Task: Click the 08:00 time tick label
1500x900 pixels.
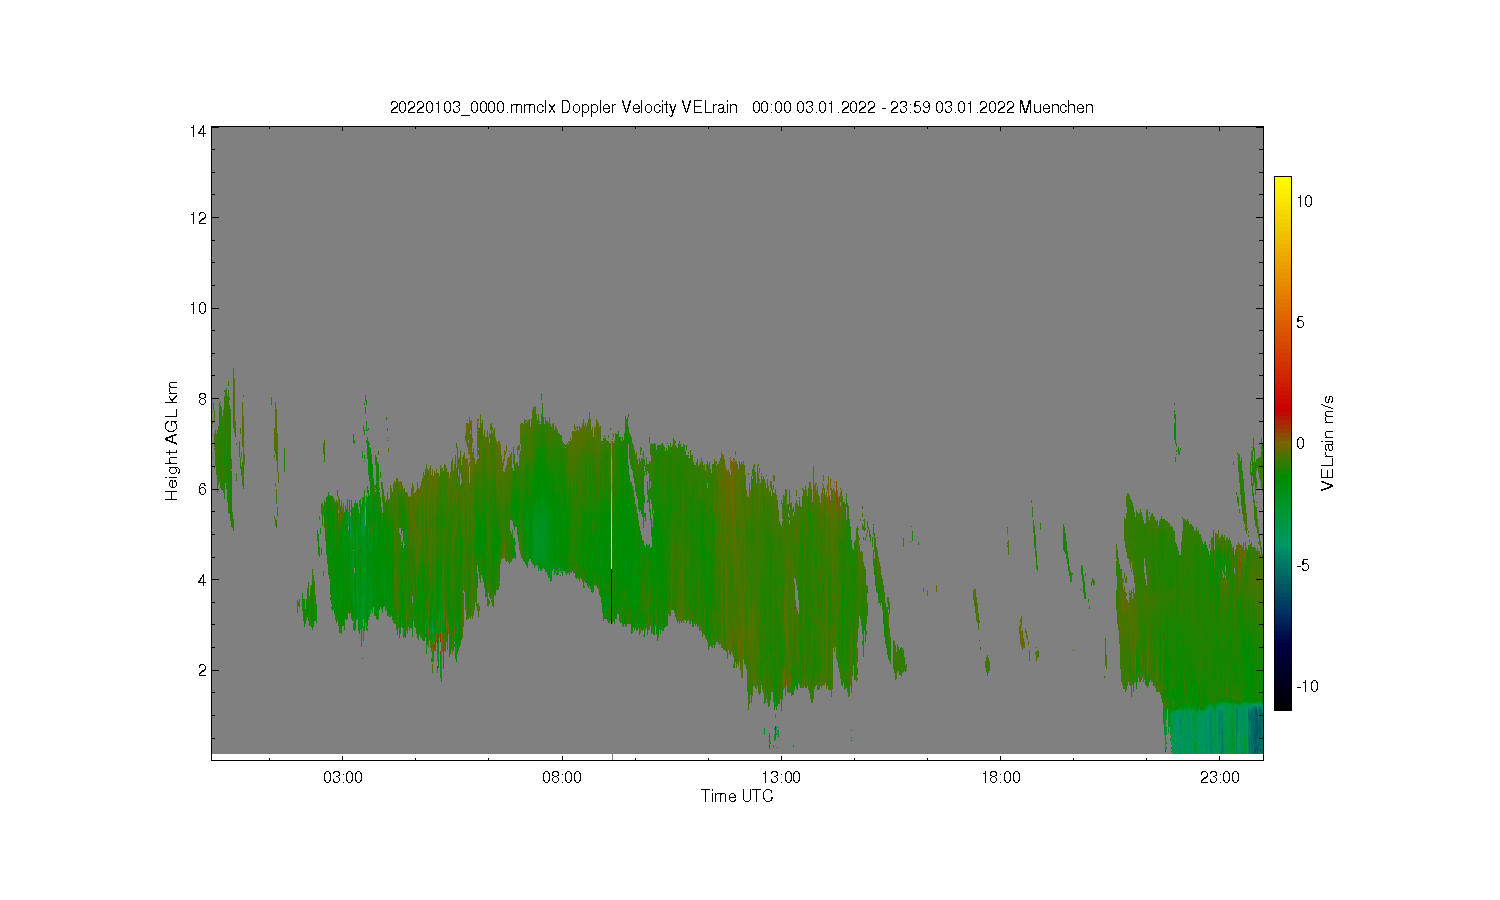Action: tap(562, 777)
